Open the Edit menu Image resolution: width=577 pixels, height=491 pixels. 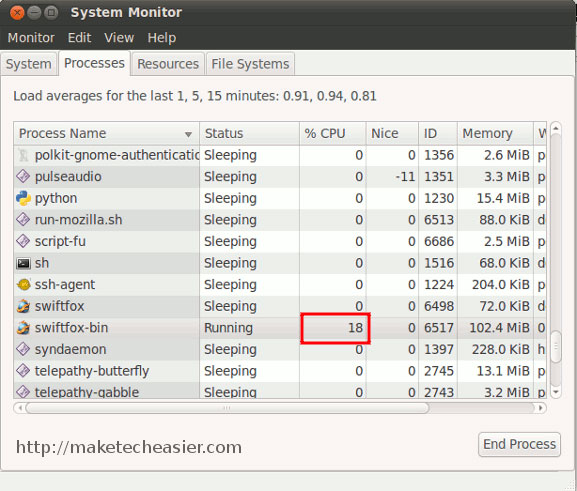[79, 38]
